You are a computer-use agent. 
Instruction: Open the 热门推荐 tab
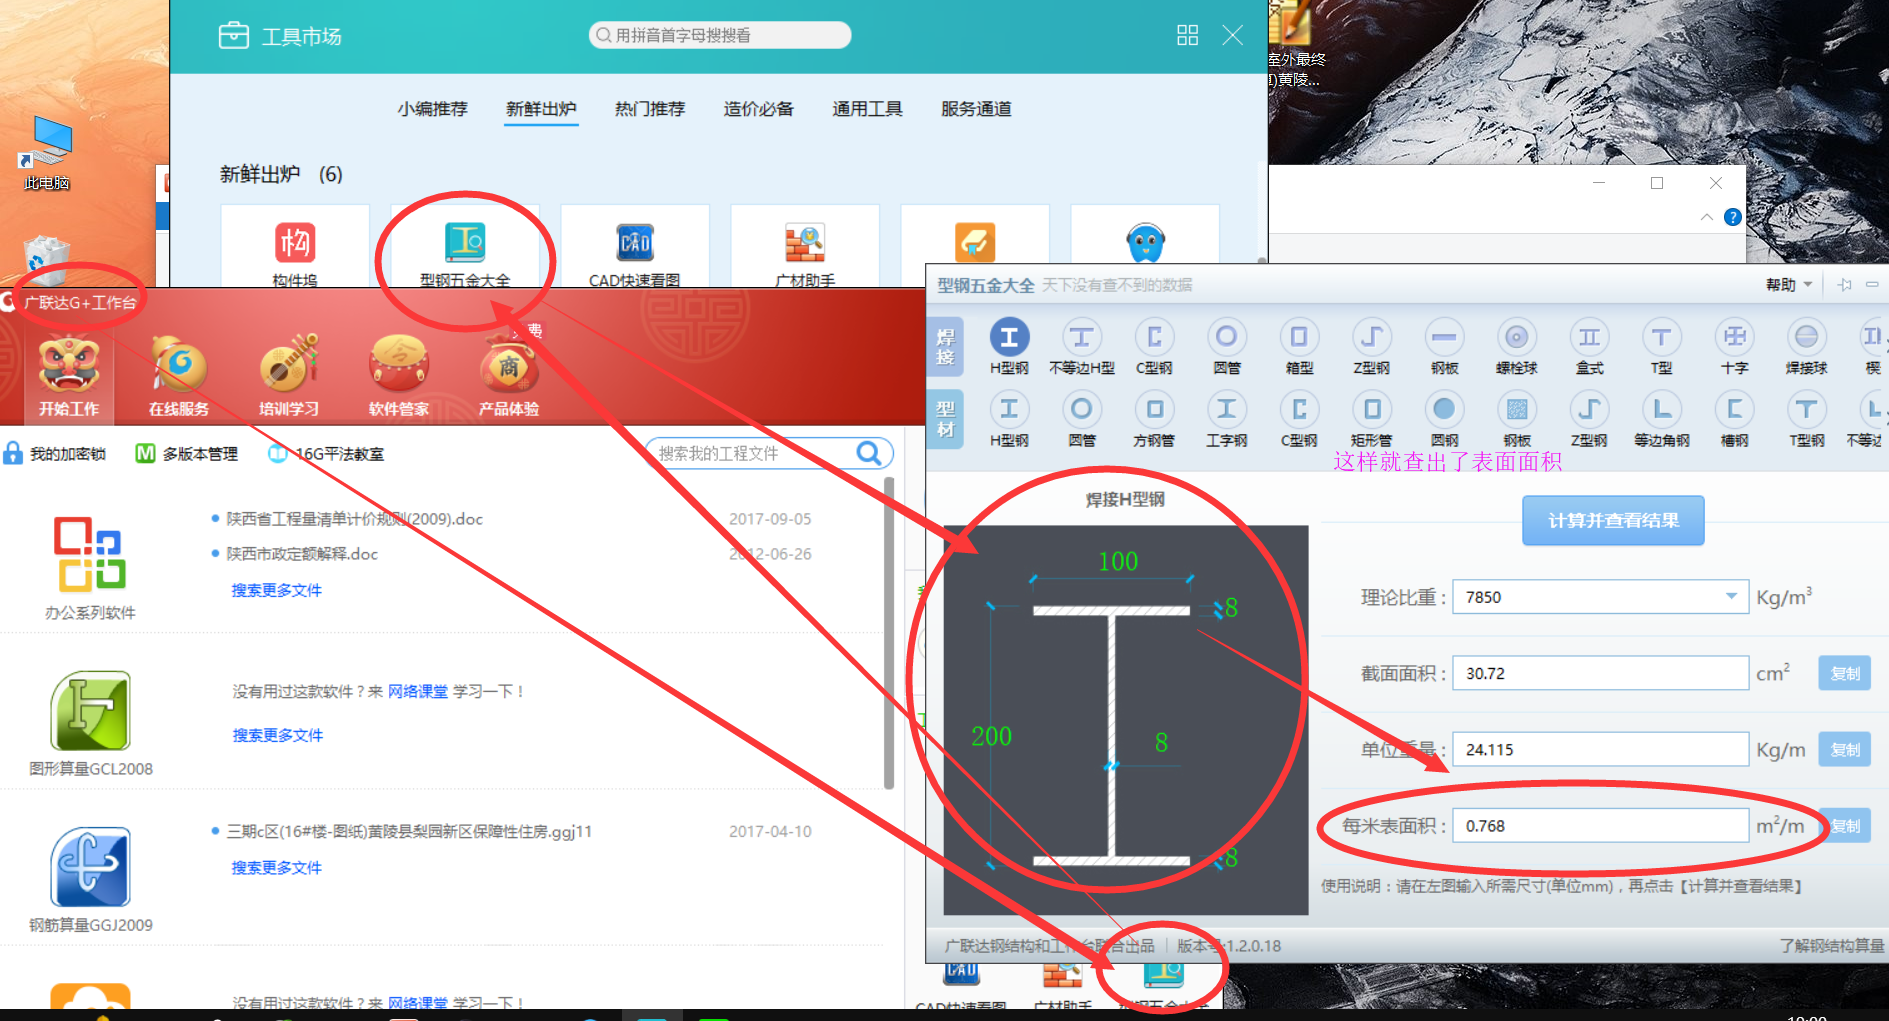point(650,109)
